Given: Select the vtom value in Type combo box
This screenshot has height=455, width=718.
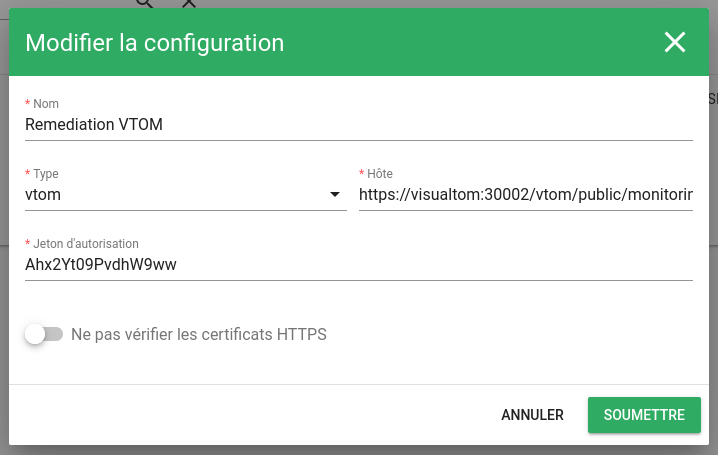Looking at the screenshot, I should (x=43, y=195).
